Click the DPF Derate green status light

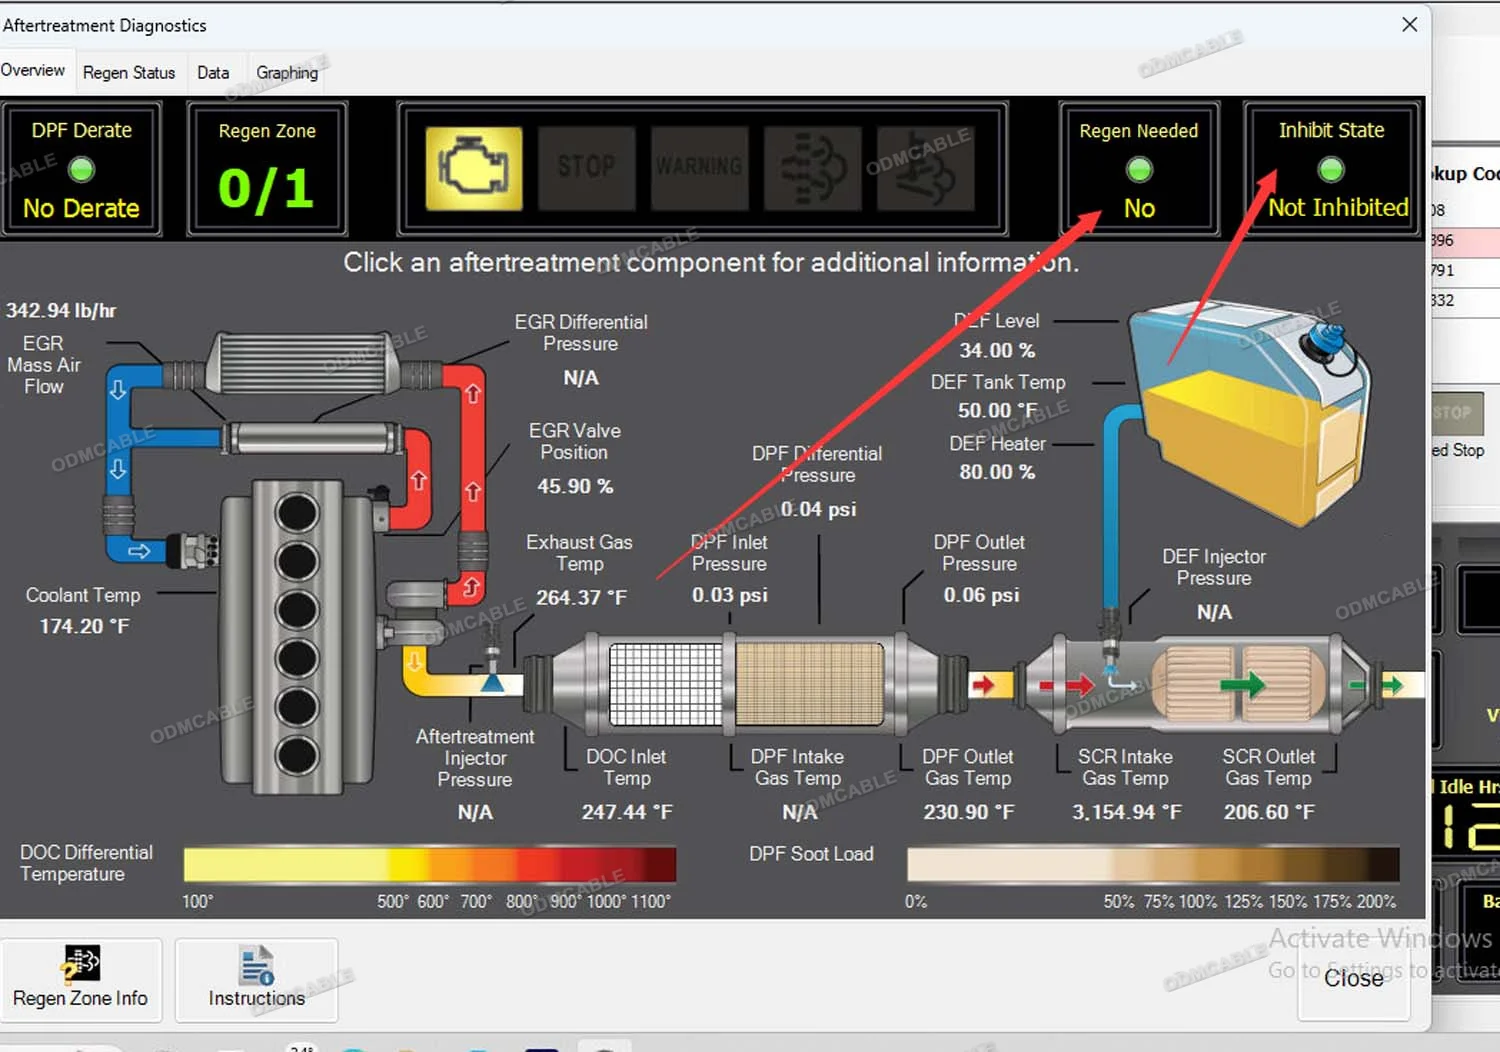[x=81, y=170]
